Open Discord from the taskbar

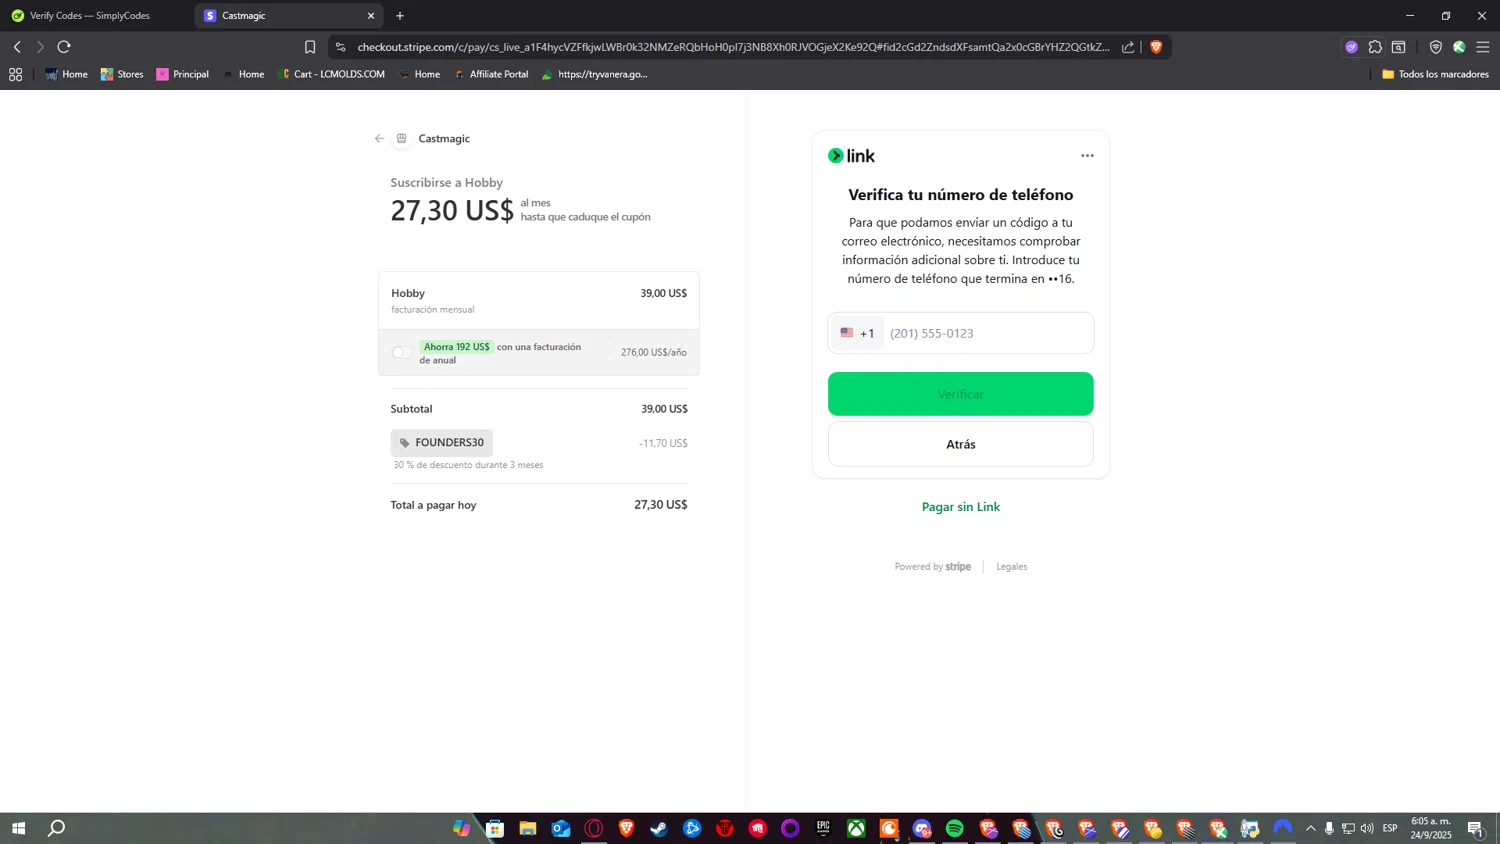922,828
